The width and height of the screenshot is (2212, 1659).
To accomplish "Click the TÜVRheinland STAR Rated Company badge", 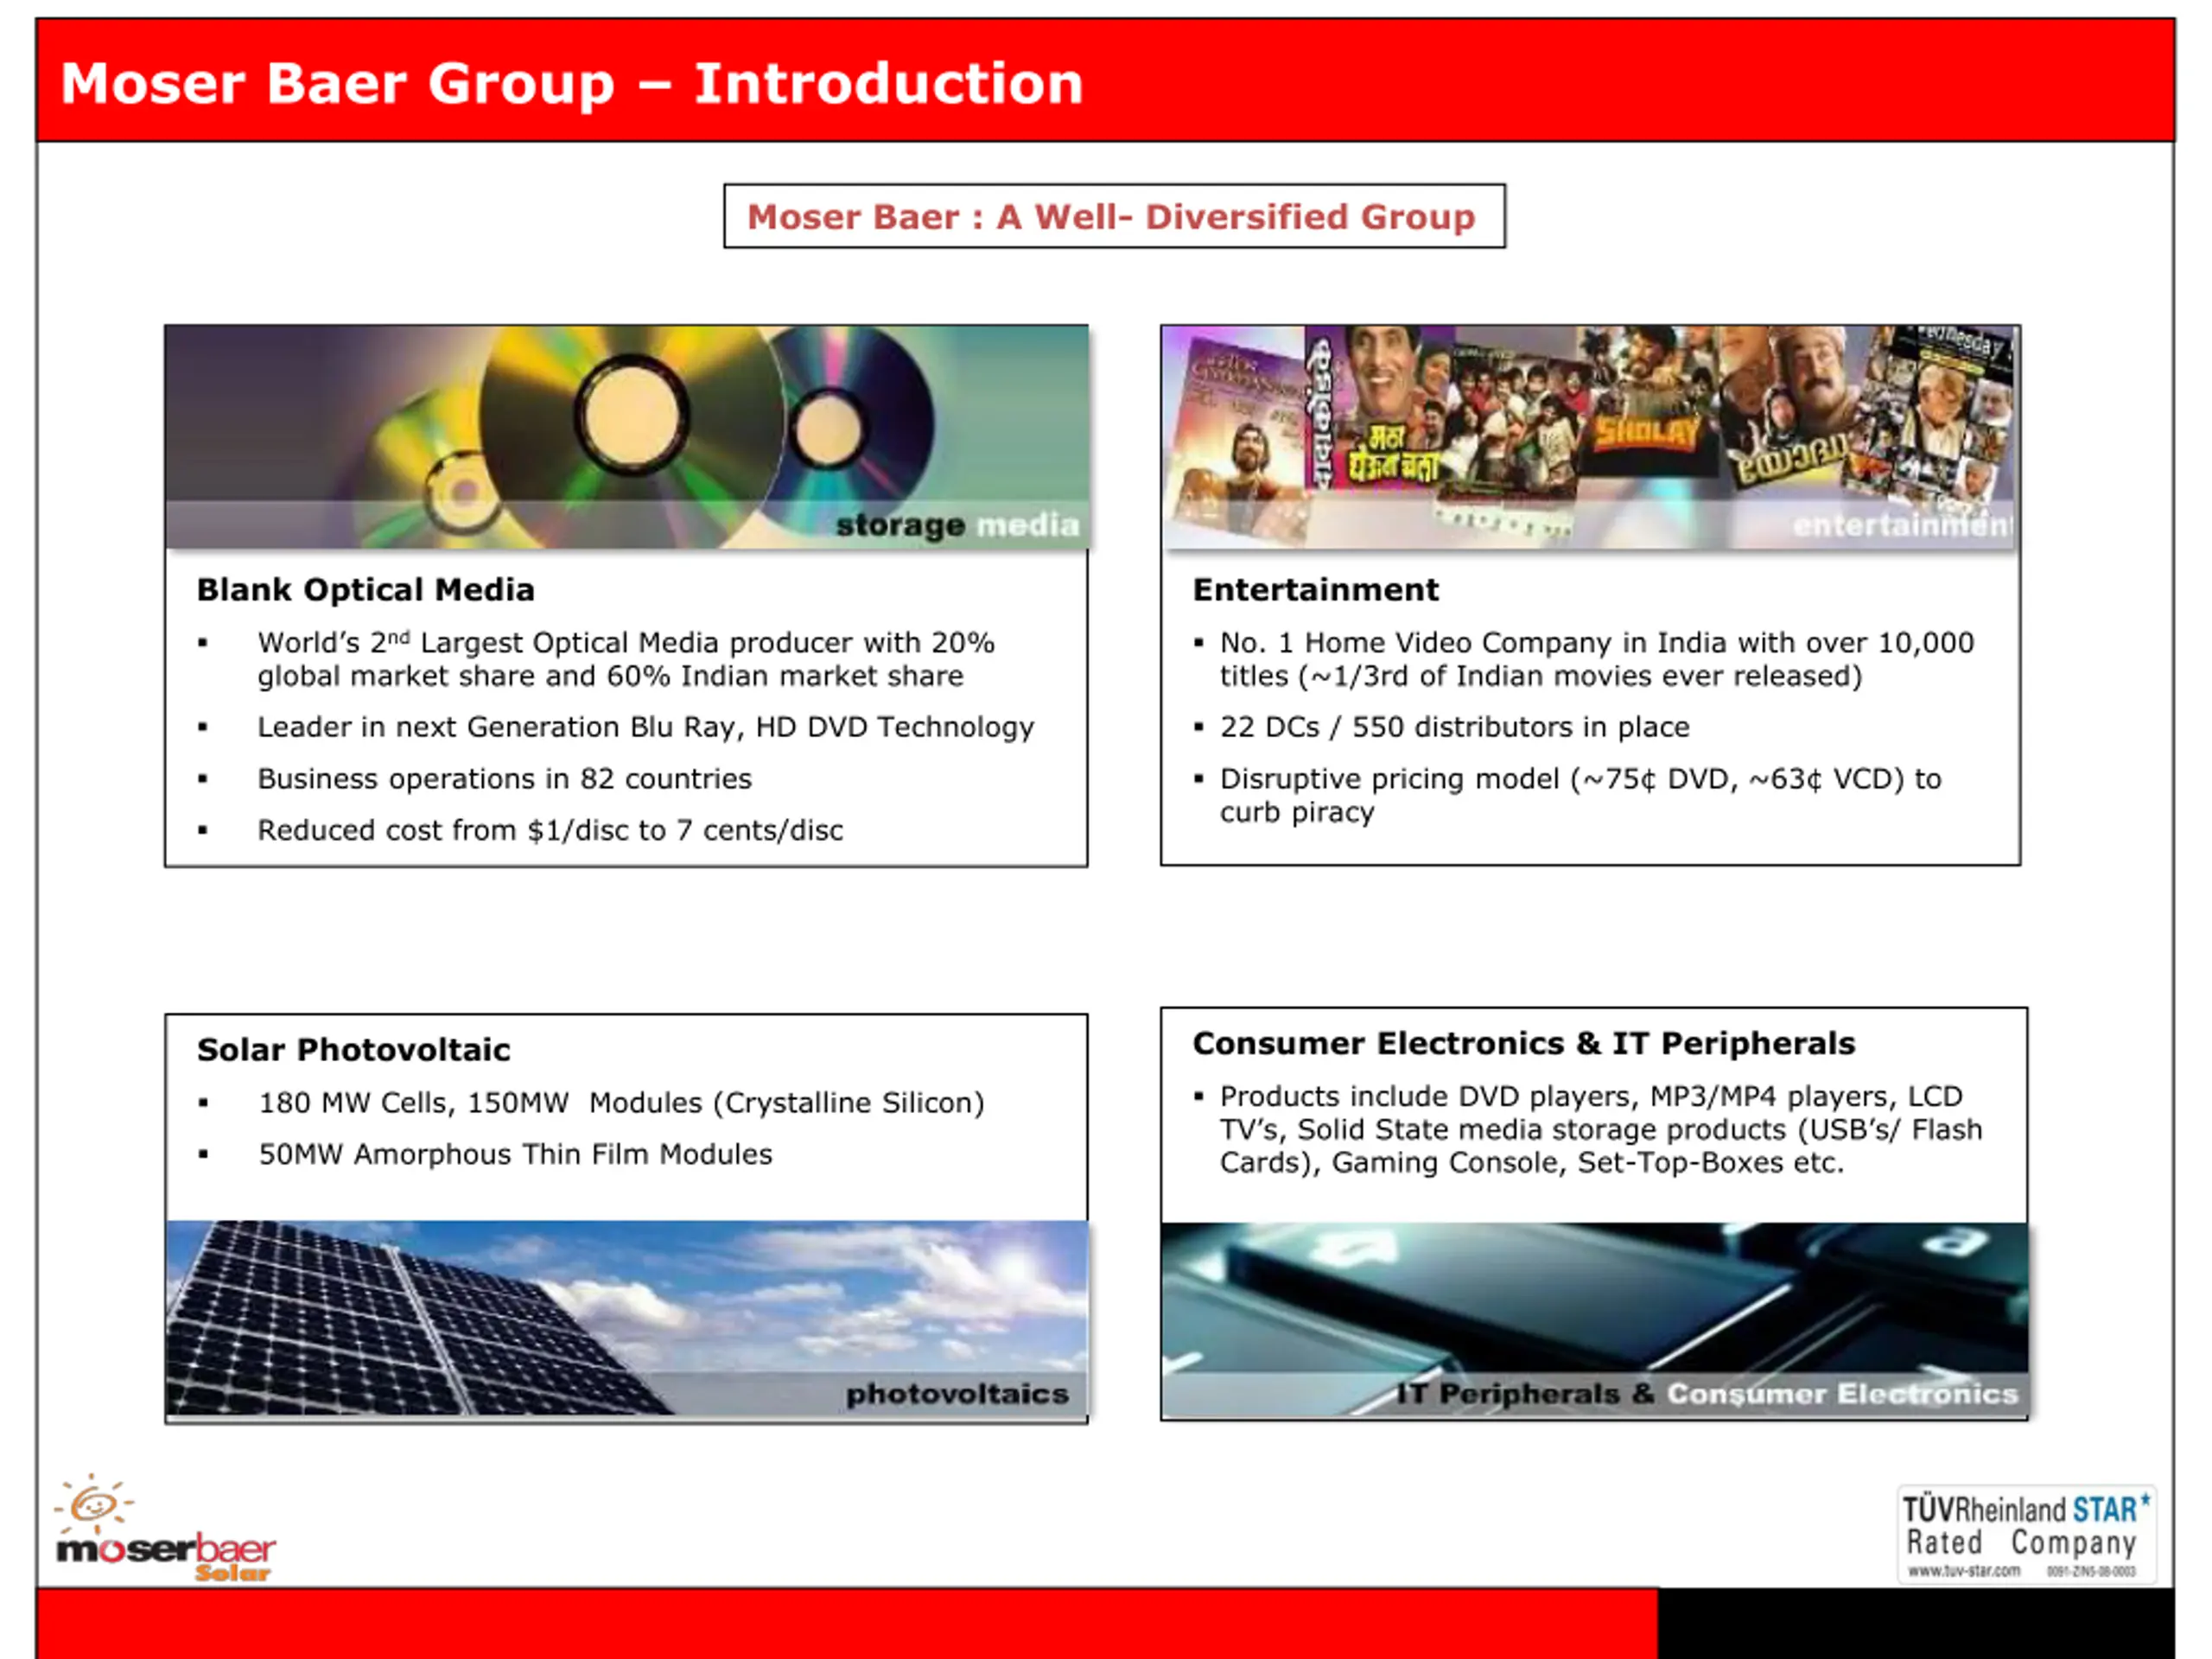I will (x=2026, y=1534).
